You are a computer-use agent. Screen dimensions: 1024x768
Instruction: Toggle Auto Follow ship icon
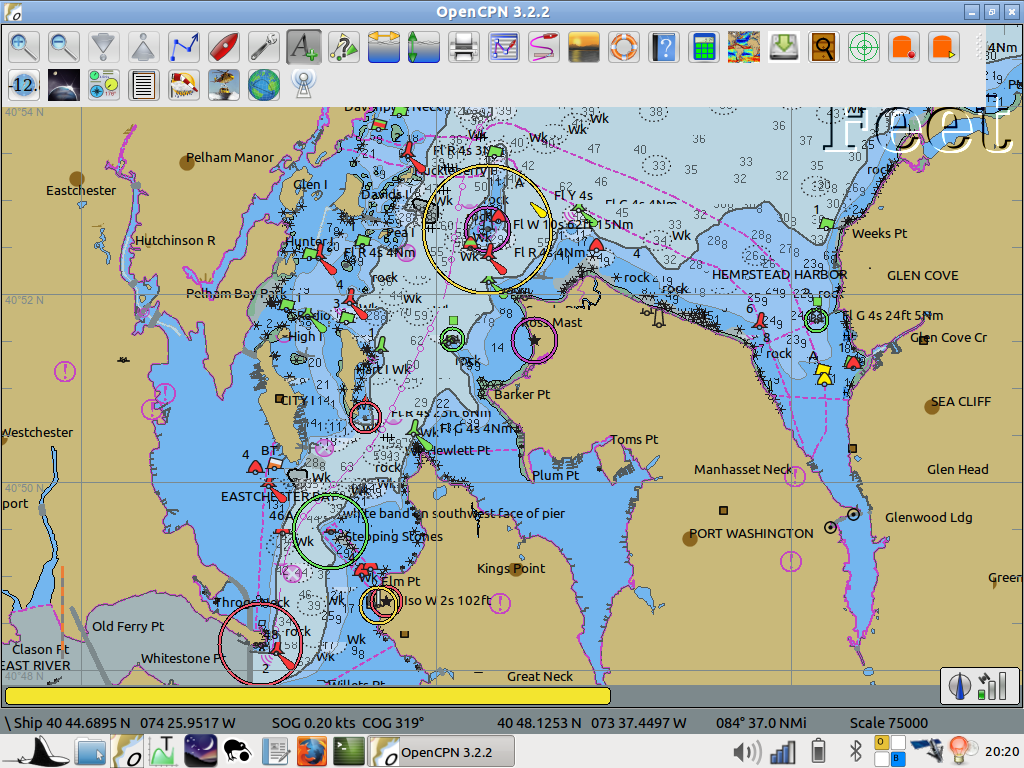(x=224, y=47)
